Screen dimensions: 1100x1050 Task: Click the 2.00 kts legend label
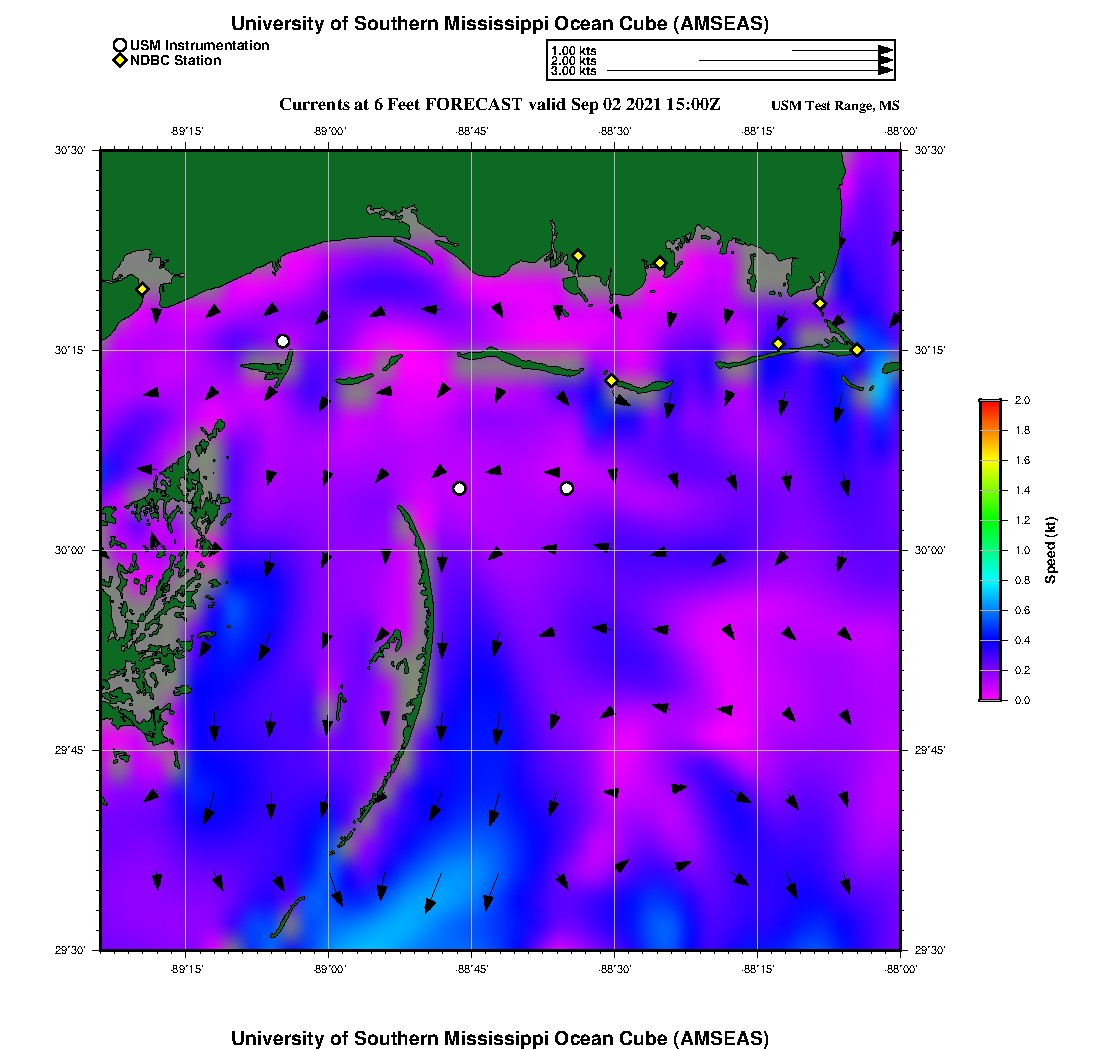click(573, 61)
